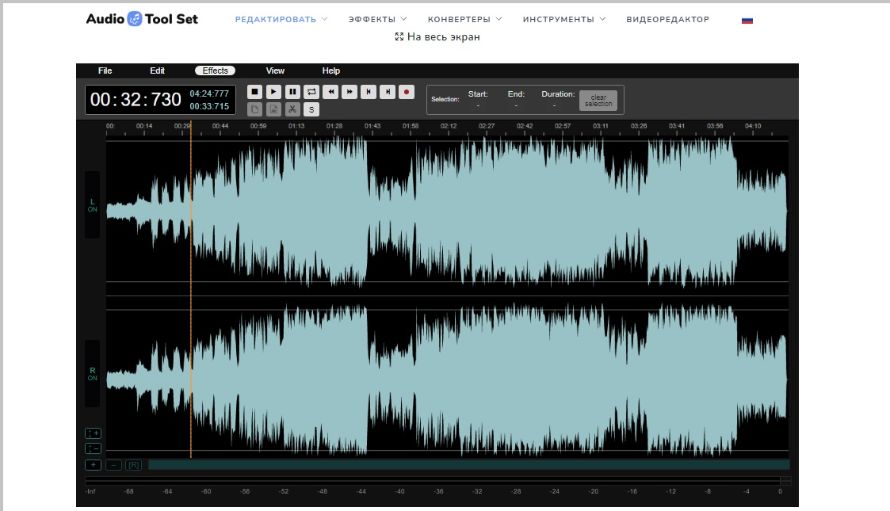Screen dimensions: 890x511
Task: Click the clear selection button
Action: point(598,100)
